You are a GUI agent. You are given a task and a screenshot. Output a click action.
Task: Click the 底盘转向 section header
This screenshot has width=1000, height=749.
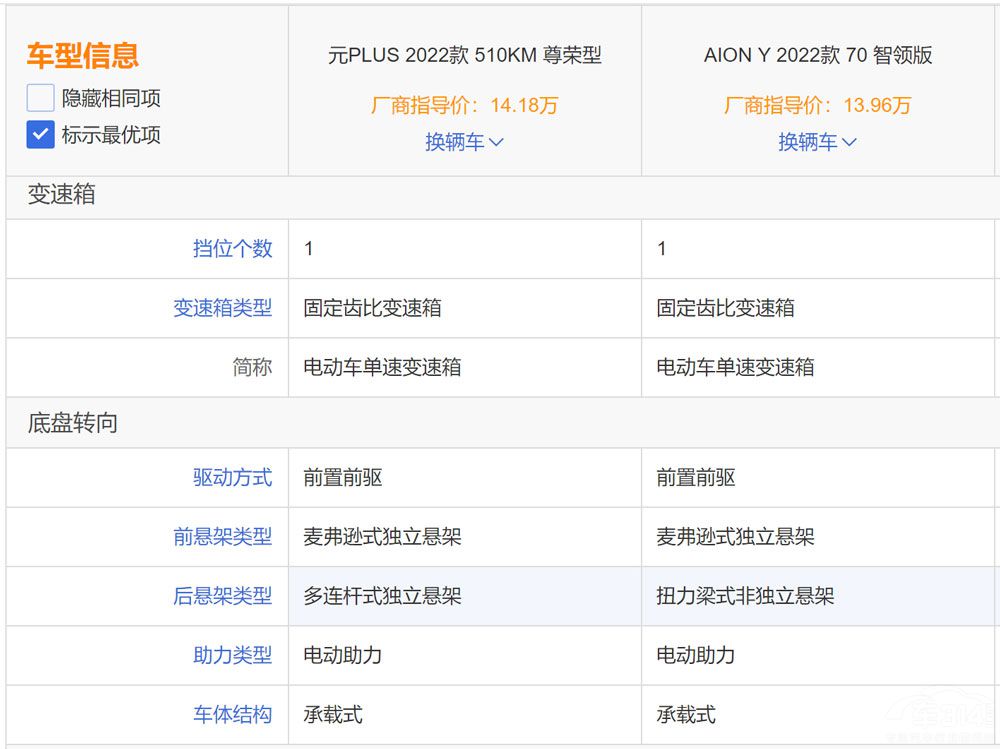pyautogui.click(x=72, y=423)
